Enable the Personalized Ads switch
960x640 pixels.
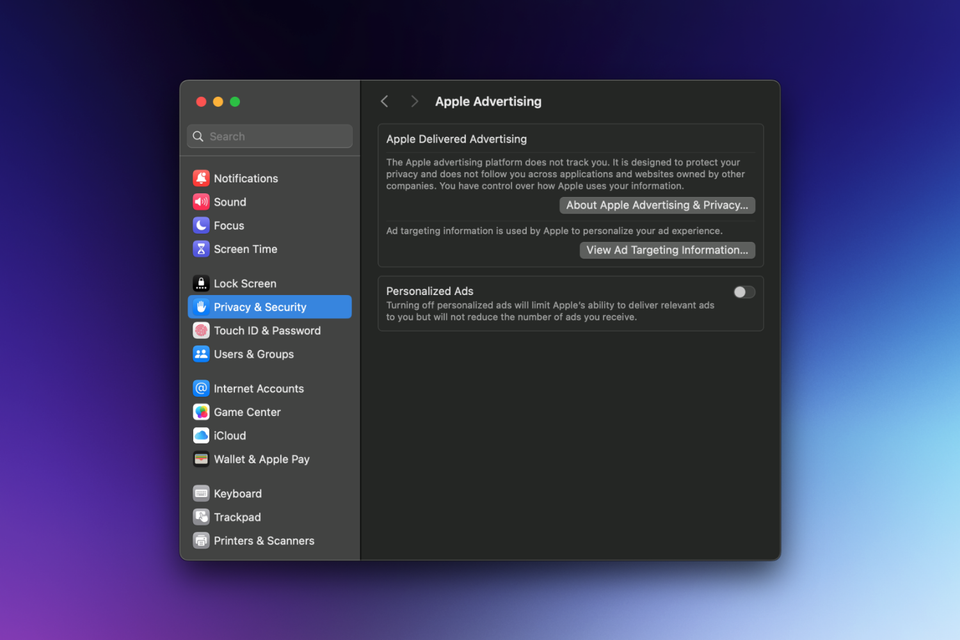744,292
